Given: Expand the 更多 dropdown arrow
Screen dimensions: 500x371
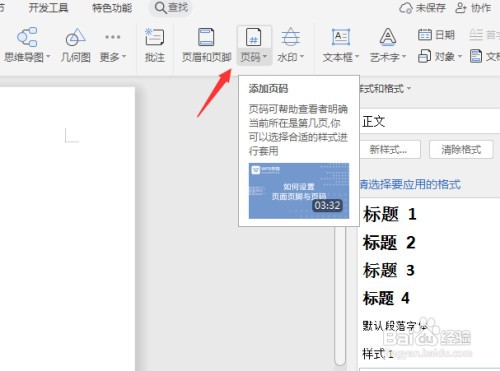Looking at the screenshot, I should click(124, 57).
